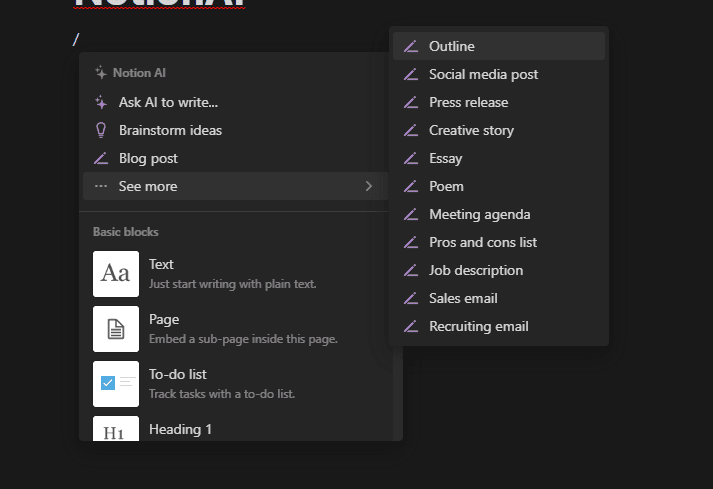
Task: Pick the Blog post AI option
Action: (236, 158)
